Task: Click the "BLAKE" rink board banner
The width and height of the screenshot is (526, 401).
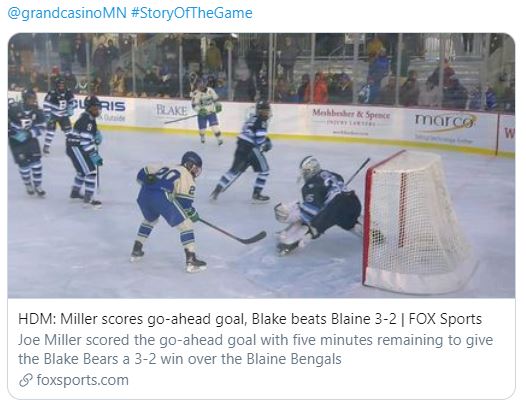Action: tap(172, 110)
